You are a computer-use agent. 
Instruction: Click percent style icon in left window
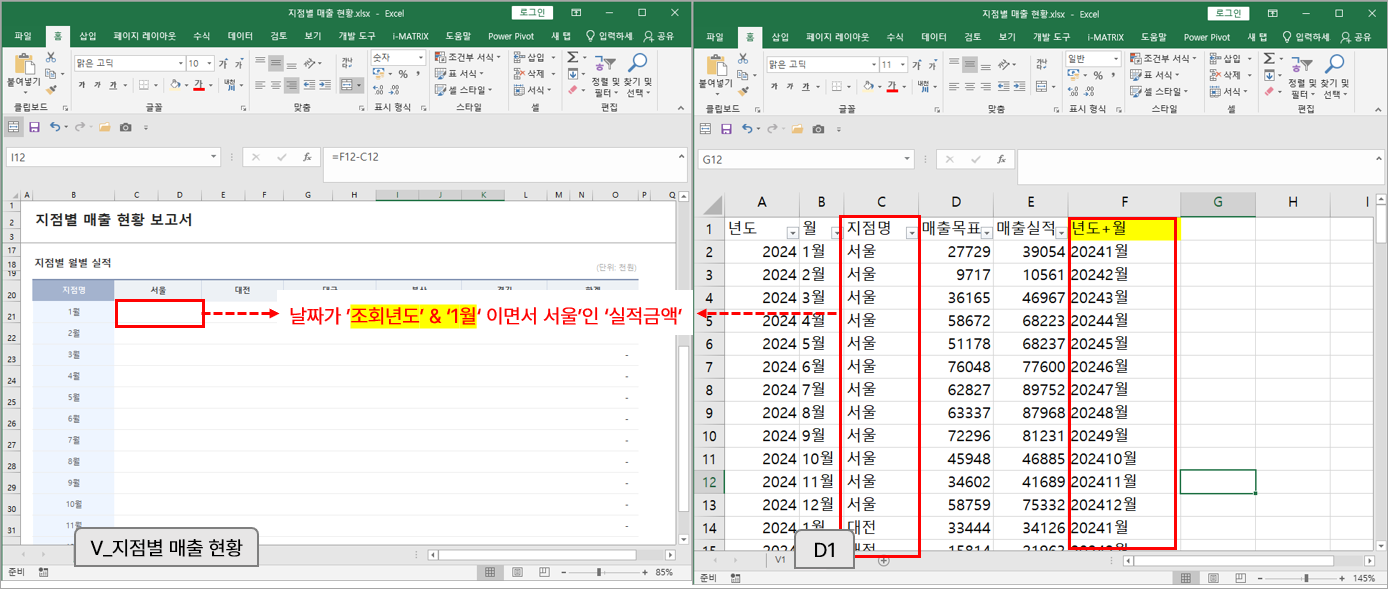click(402, 74)
